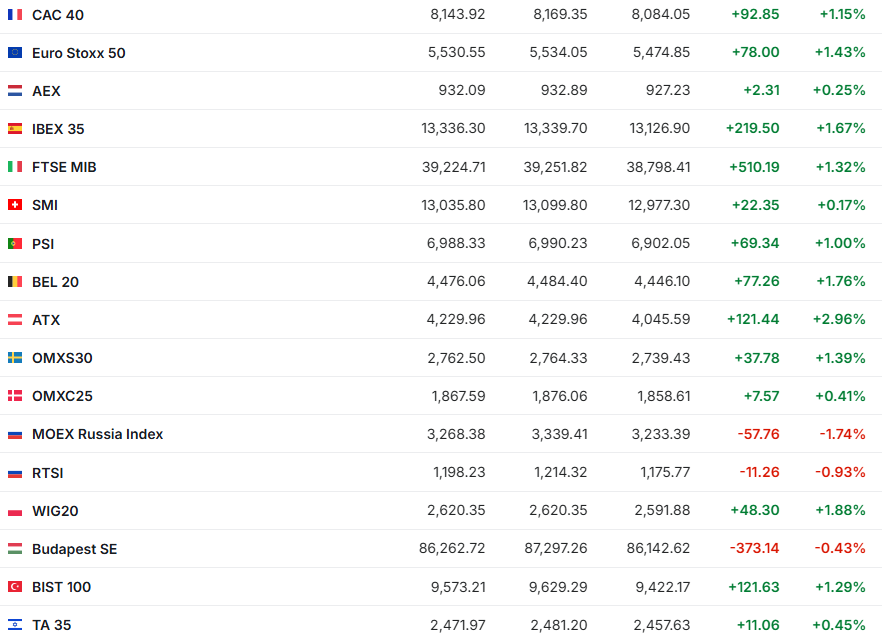Viewport: 882px width, 637px height.
Task: Open the MOEX Russia Index link
Action: 97,434
